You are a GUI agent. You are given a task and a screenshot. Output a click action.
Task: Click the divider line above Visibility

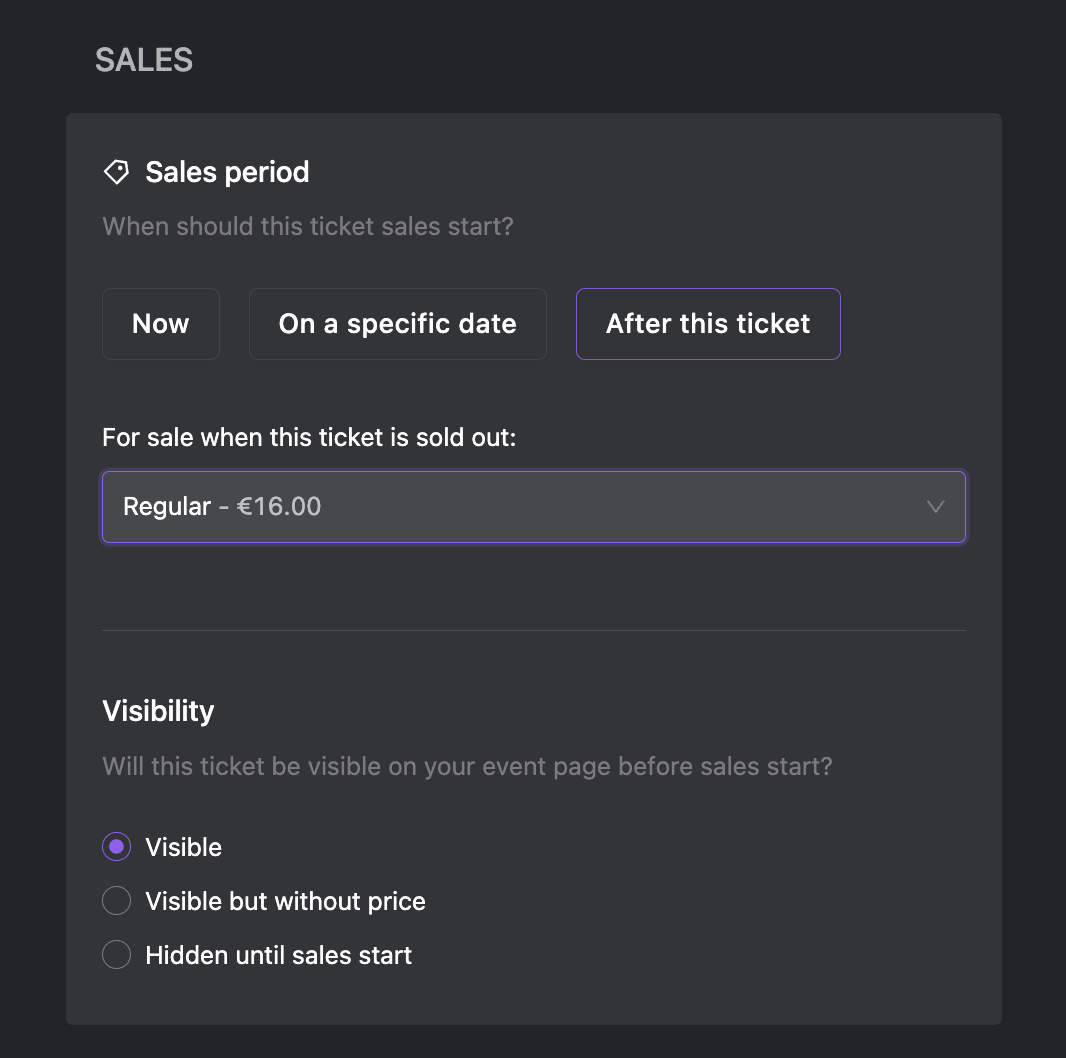click(x=534, y=630)
